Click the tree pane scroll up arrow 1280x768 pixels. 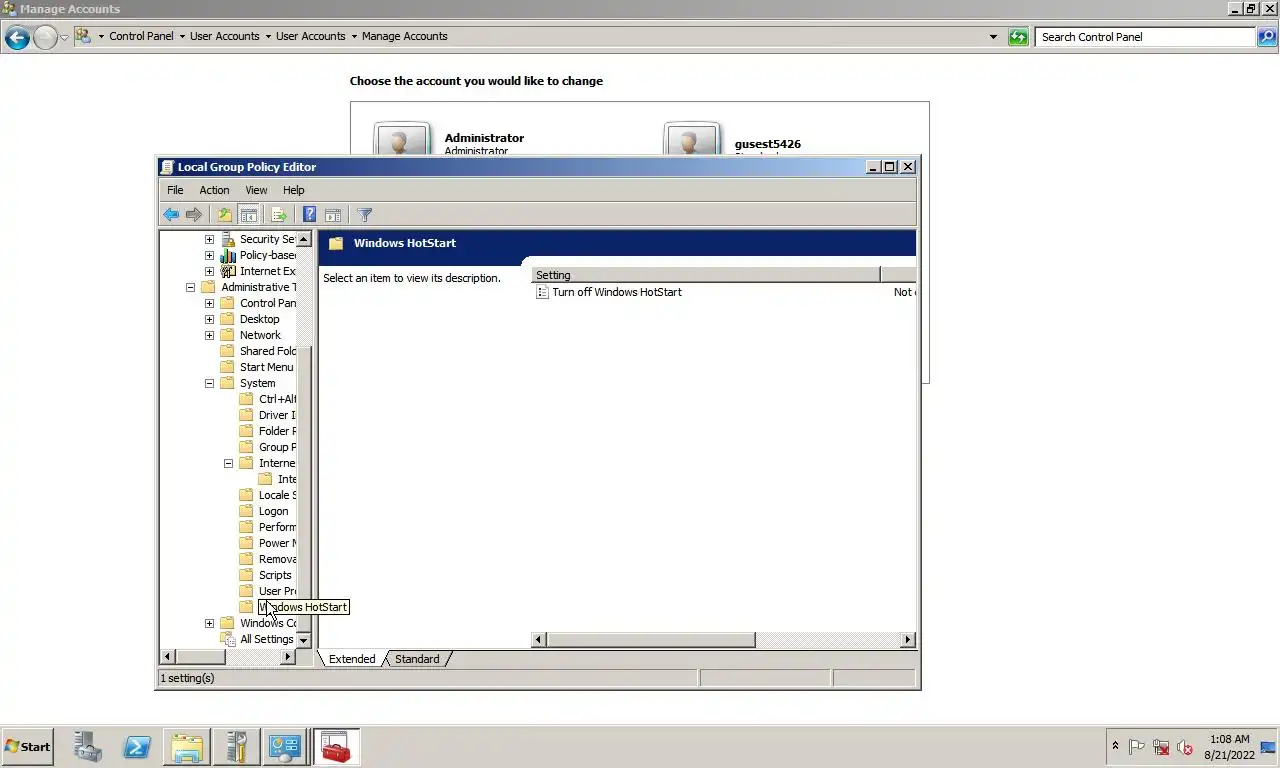click(304, 239)
